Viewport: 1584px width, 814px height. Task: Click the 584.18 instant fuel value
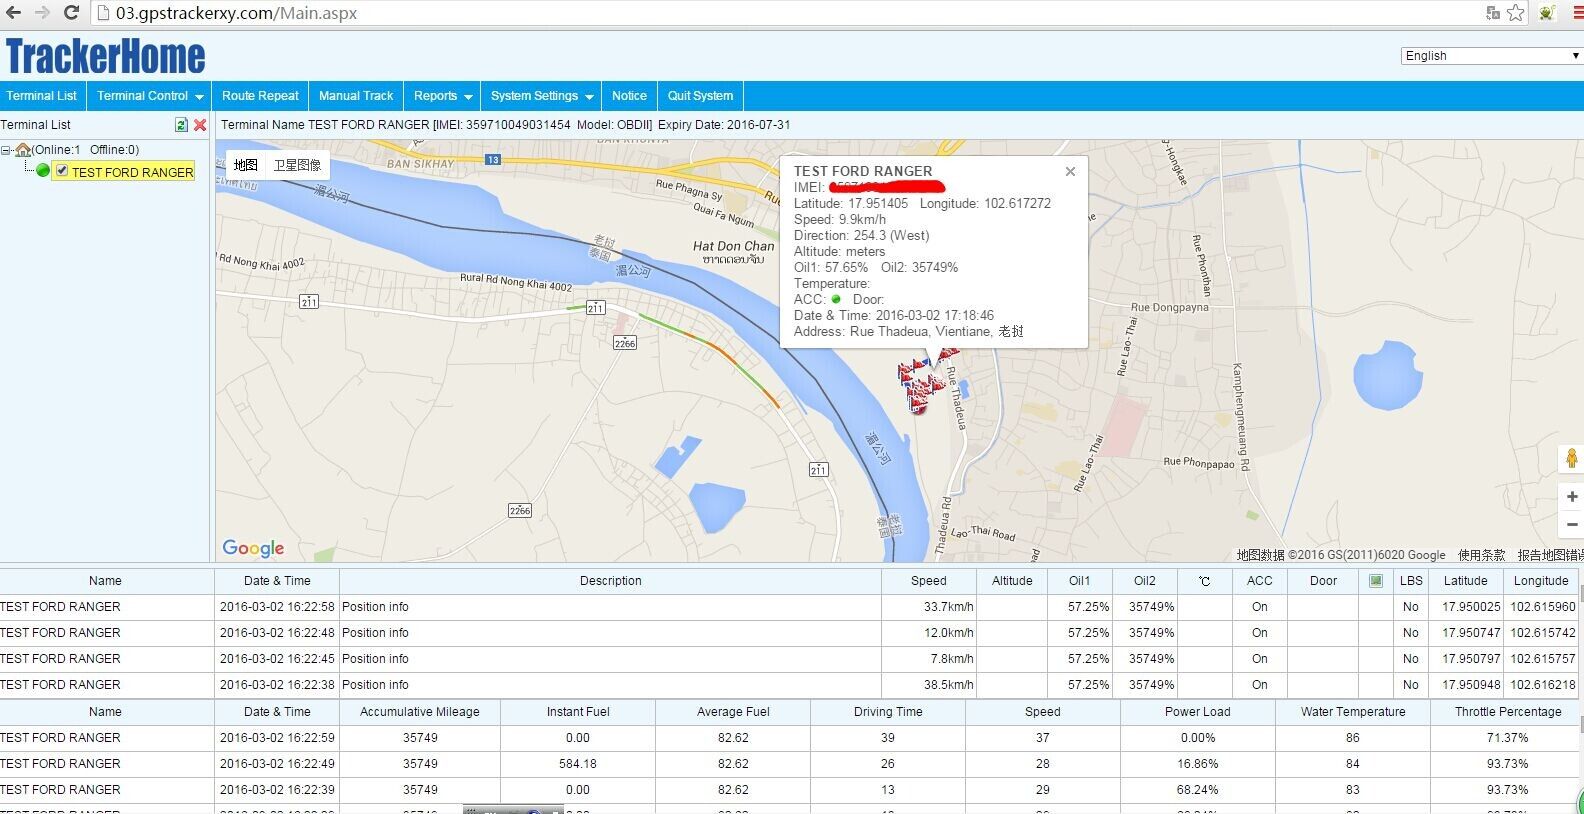tap(578, 764)
